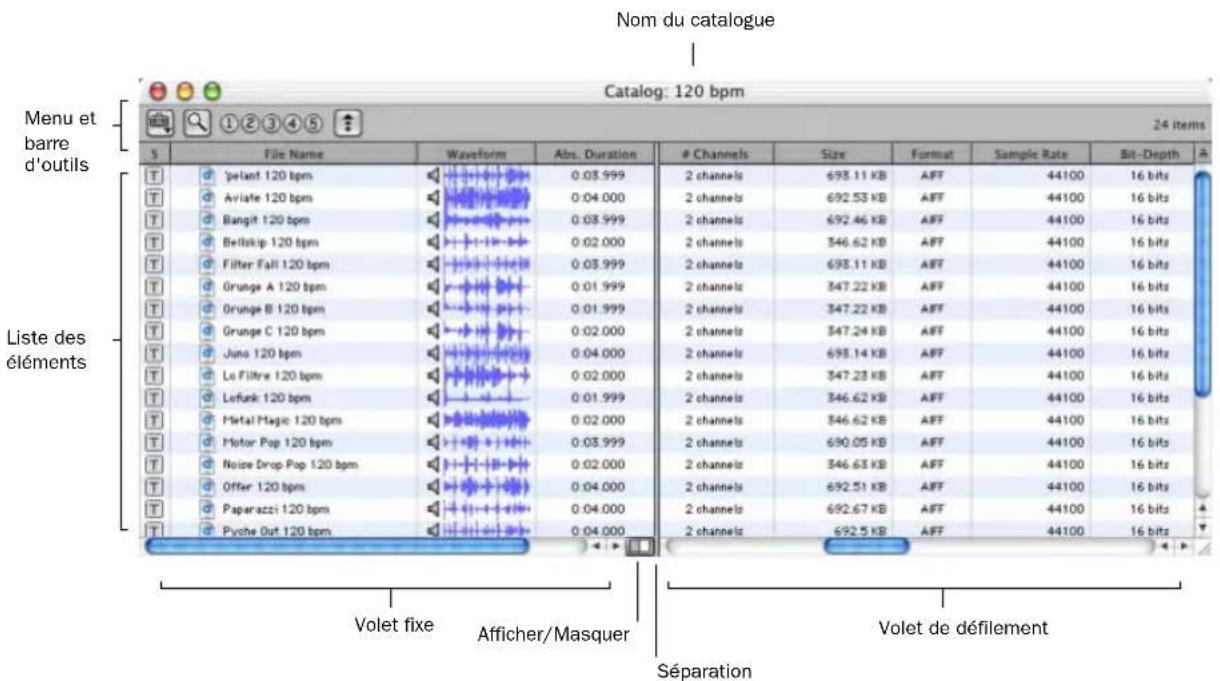Sort by the S status column header
This screenshot has height=681, width=1220.
point(154,154)
